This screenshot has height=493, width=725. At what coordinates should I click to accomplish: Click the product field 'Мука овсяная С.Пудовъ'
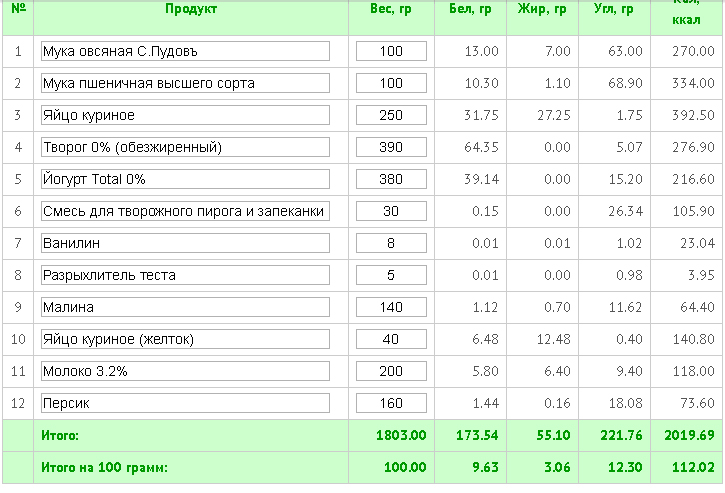(x=185, y=51)
